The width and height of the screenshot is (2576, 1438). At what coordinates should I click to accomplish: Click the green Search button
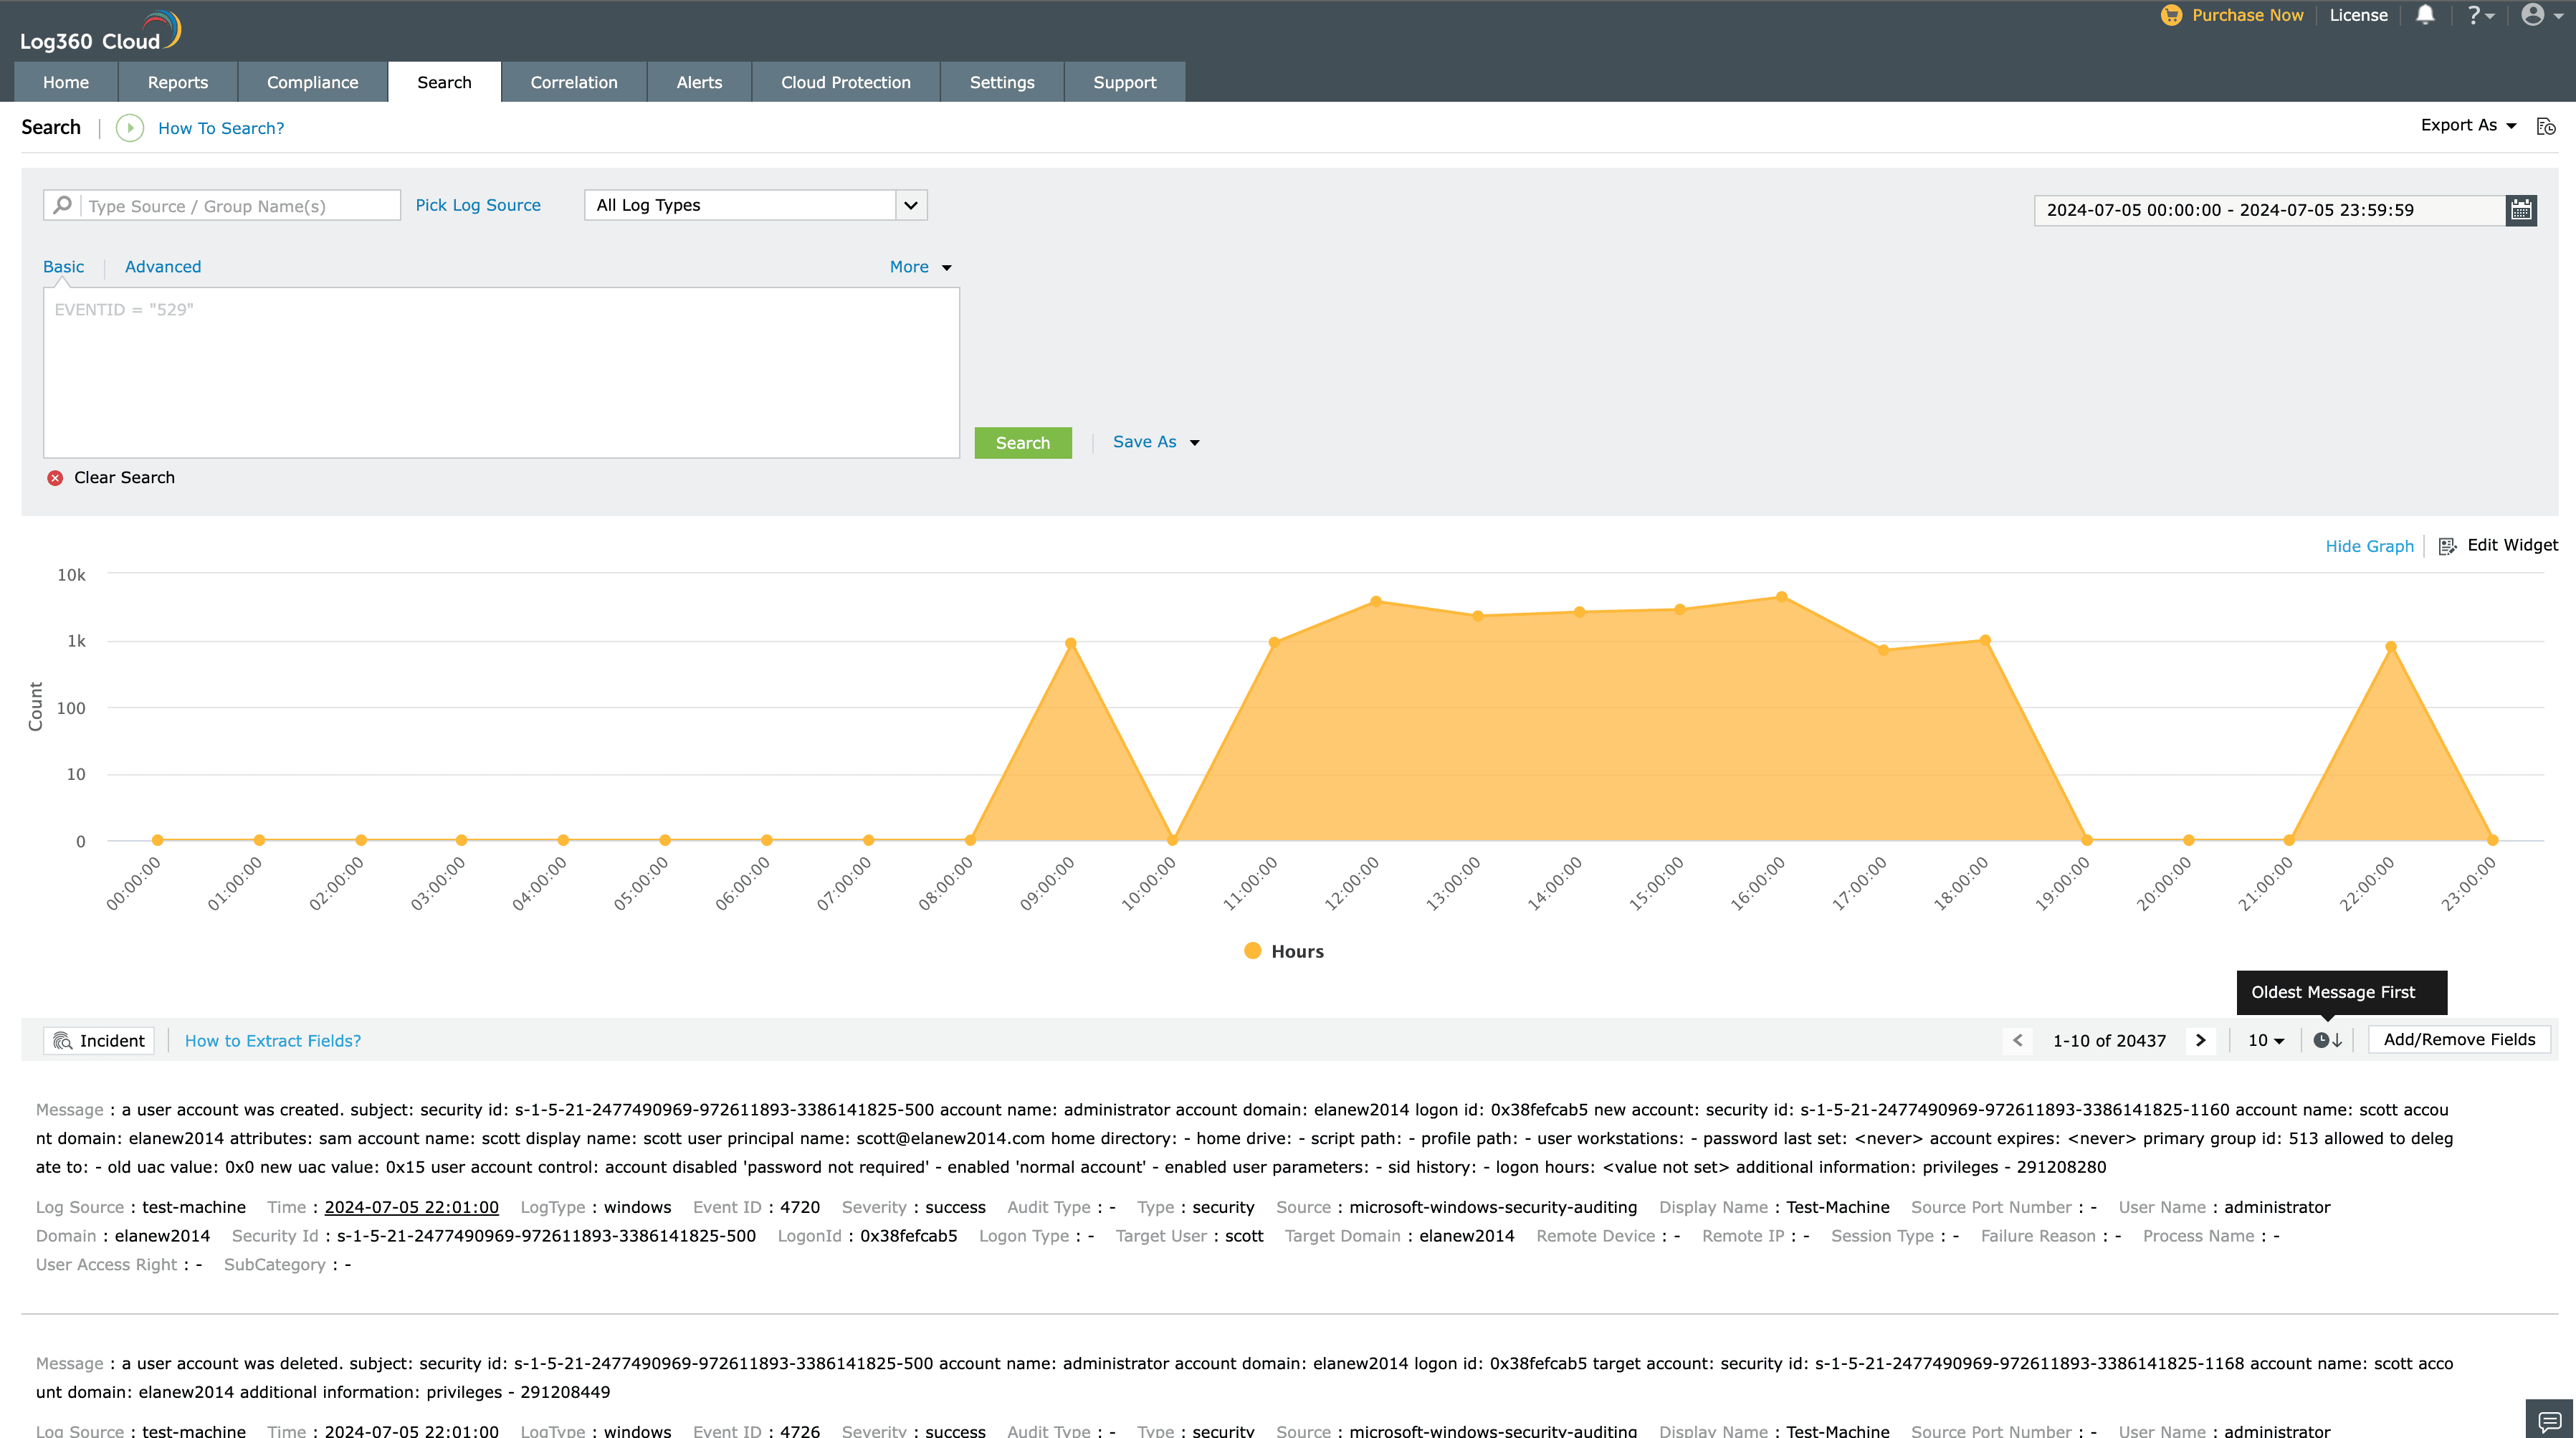tap(1022, 443)
